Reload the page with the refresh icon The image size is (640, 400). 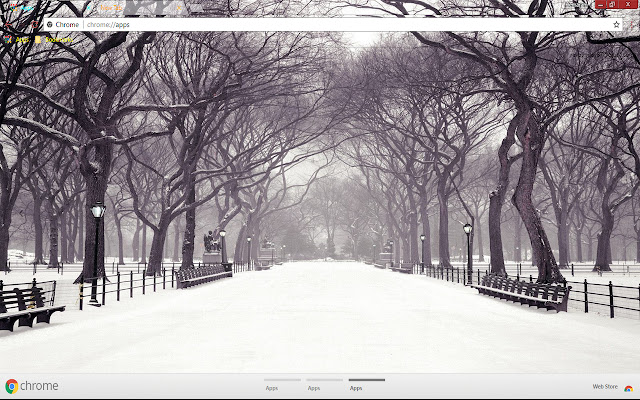(35, 24)
